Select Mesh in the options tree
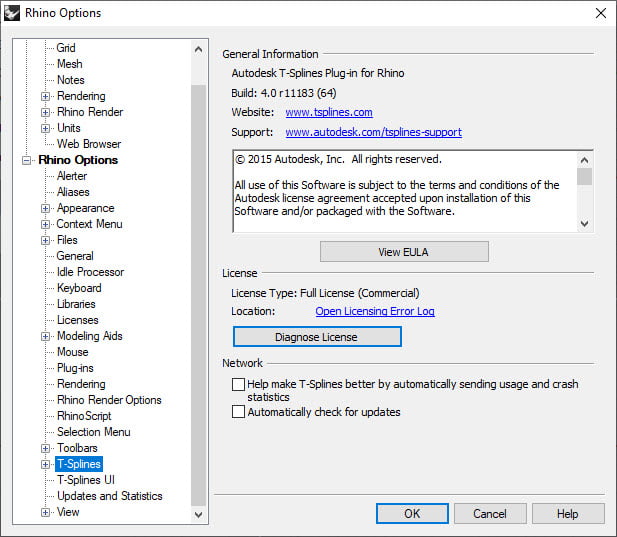Viewport: 617px width, 537px height. [70, 64]
